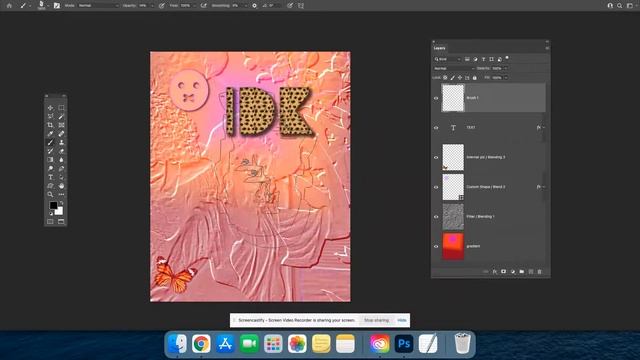Delete layer with trash icon
The image size is (640, 360).
[540, 271]
